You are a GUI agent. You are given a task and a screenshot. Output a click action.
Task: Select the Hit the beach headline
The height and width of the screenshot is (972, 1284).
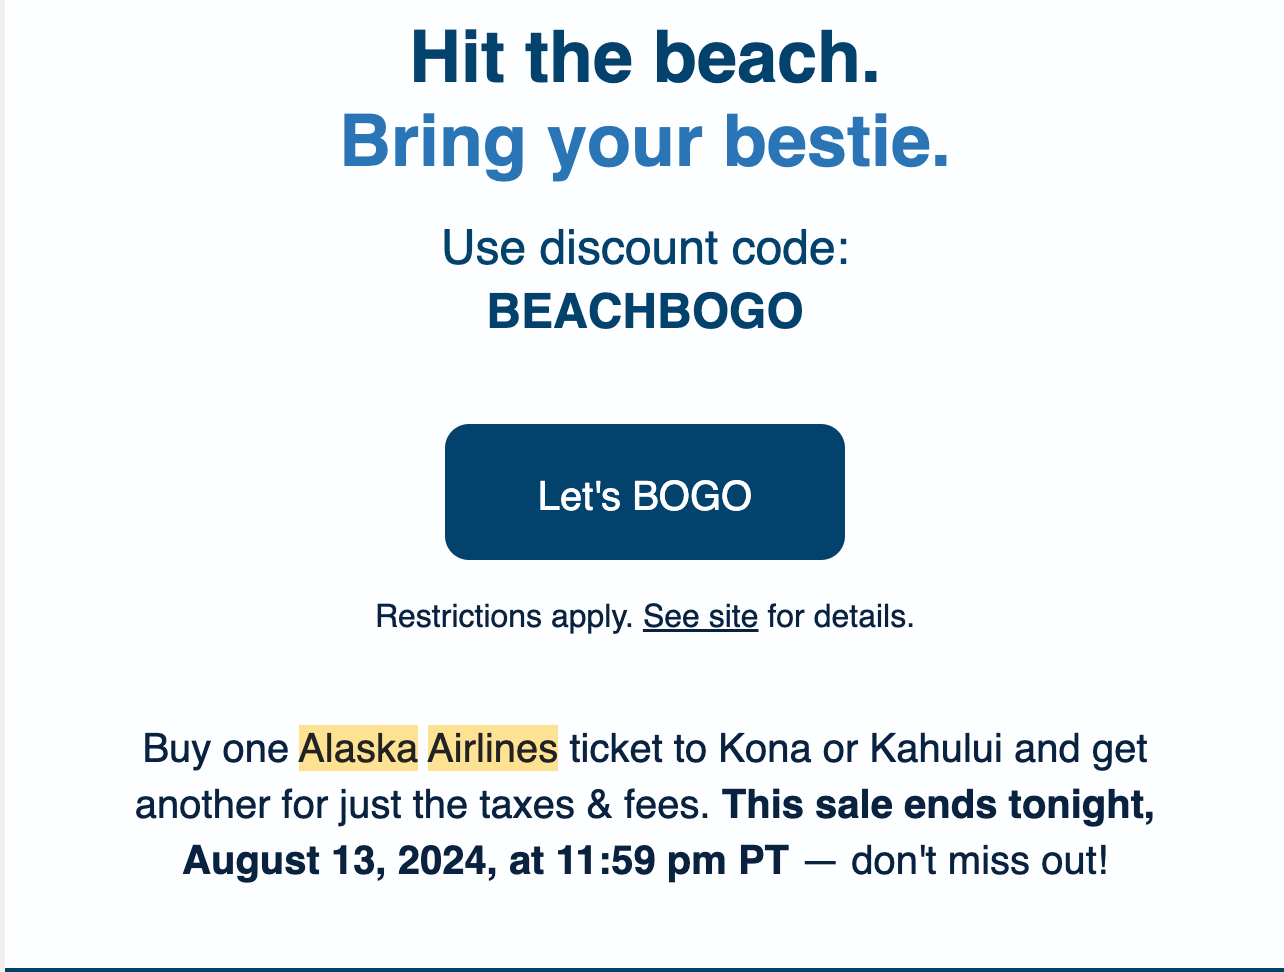(x=644, y=58)
